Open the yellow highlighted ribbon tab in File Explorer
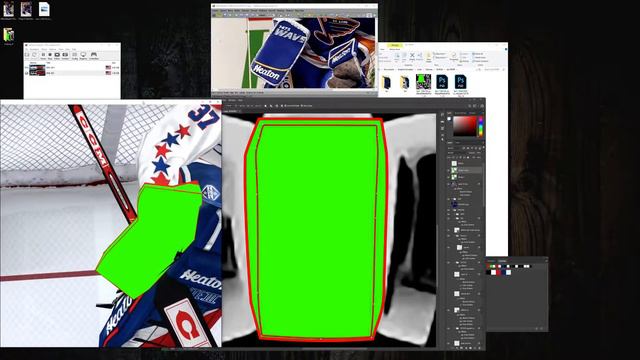This screenshot has height=360, width=640. coord(395,45)
